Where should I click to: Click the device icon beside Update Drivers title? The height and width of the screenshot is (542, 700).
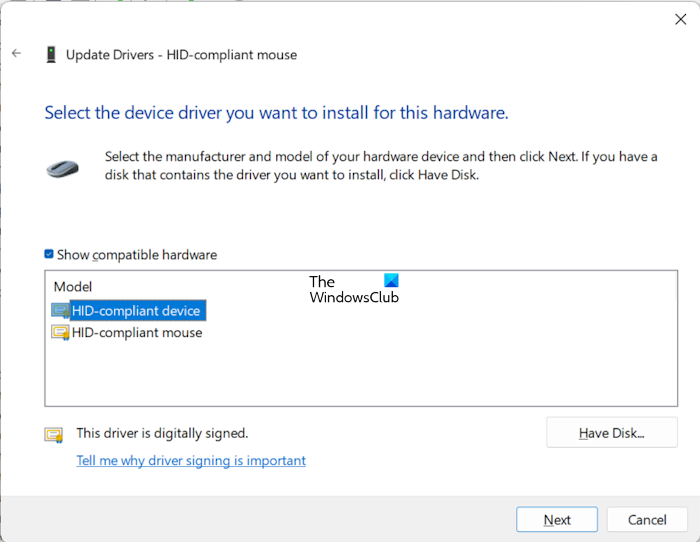click(50, 55)
